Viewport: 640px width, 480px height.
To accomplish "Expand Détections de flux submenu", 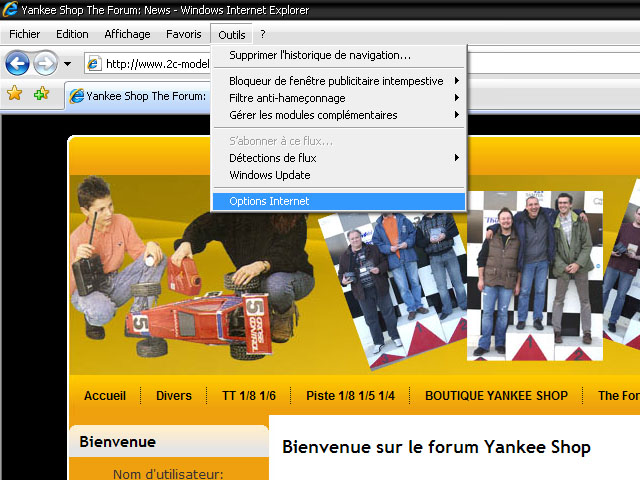I will (339, 158).
